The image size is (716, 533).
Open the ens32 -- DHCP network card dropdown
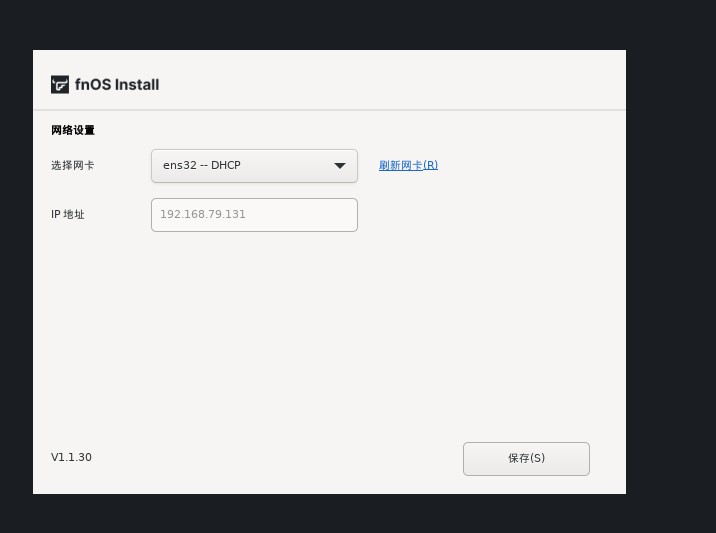(254, 166)
